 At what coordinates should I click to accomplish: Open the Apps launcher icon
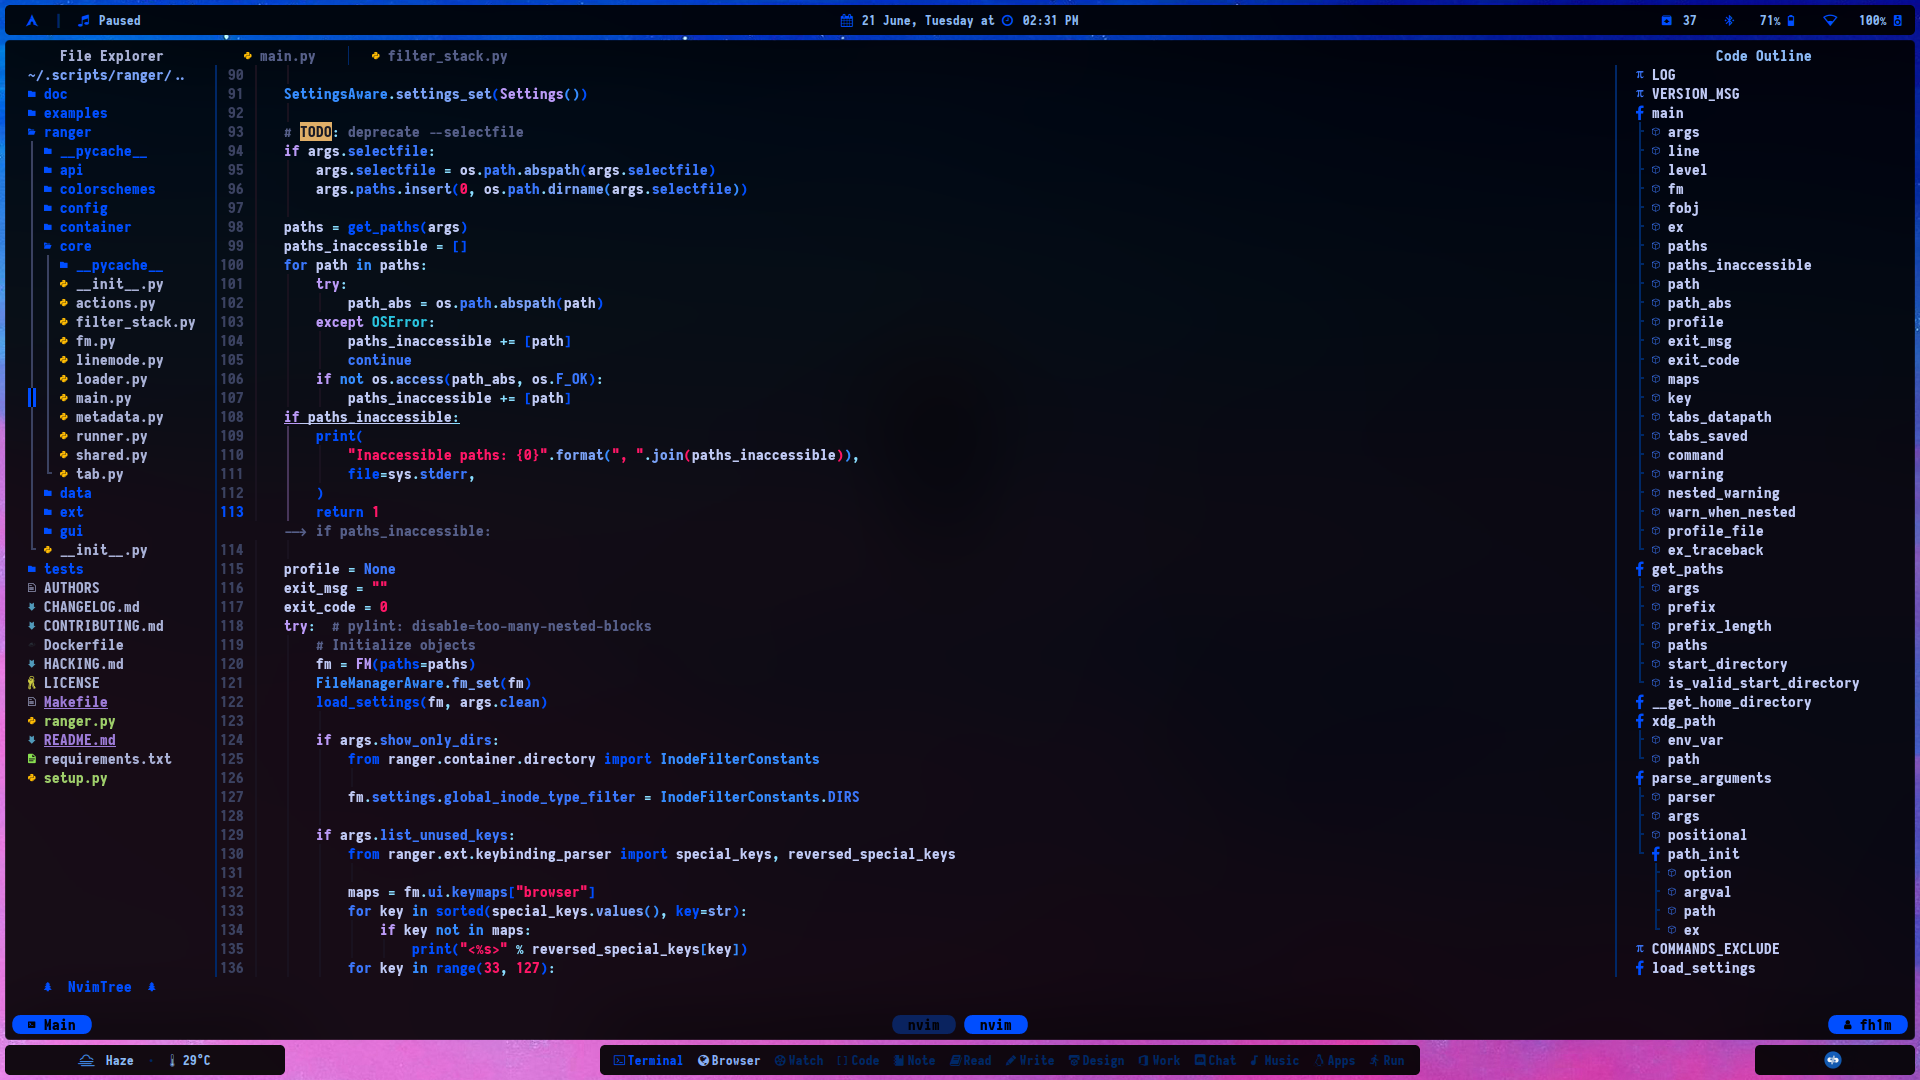[1334, 1060]
